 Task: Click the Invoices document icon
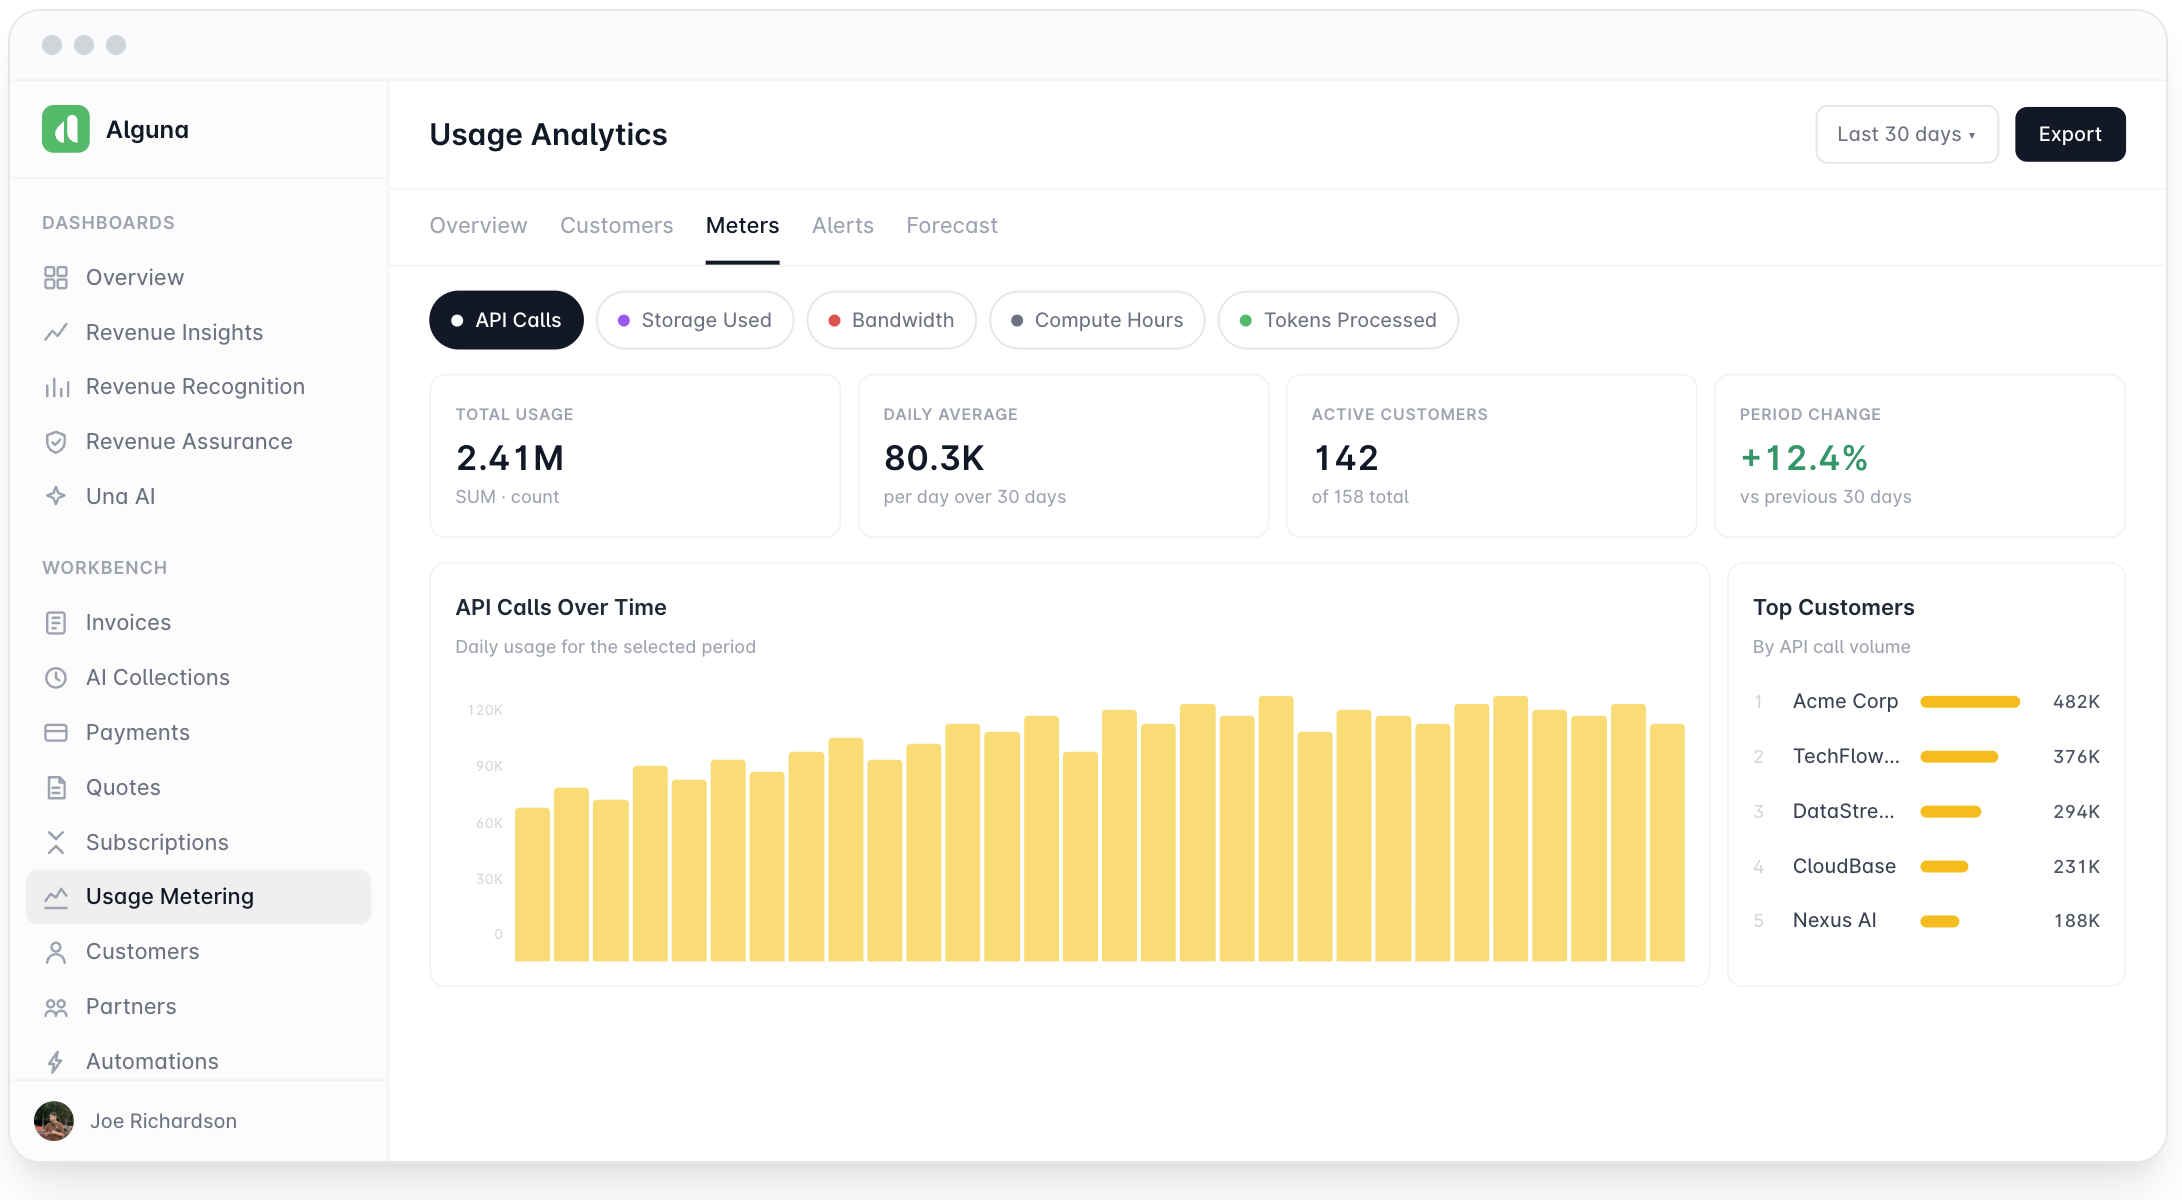tap(56, 622)
